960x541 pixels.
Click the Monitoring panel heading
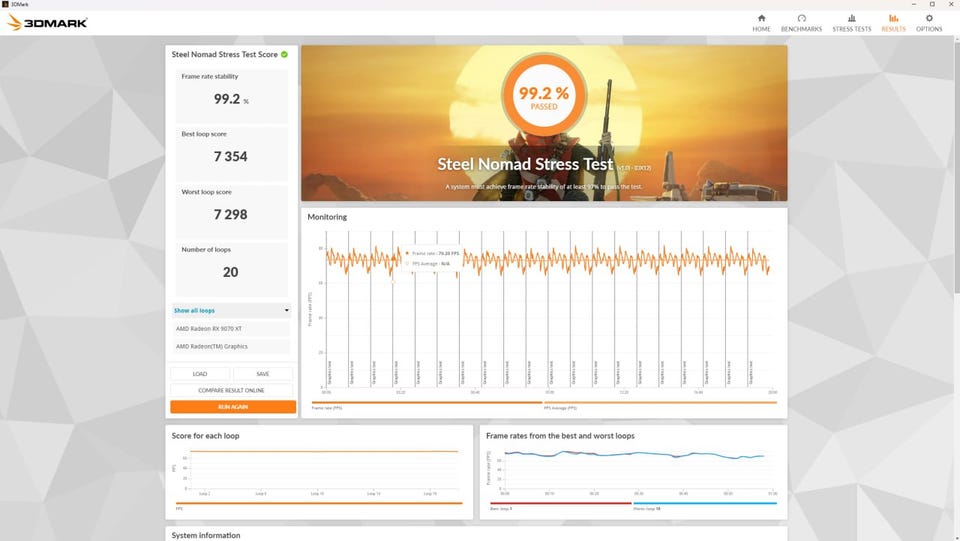click(327, 217)
